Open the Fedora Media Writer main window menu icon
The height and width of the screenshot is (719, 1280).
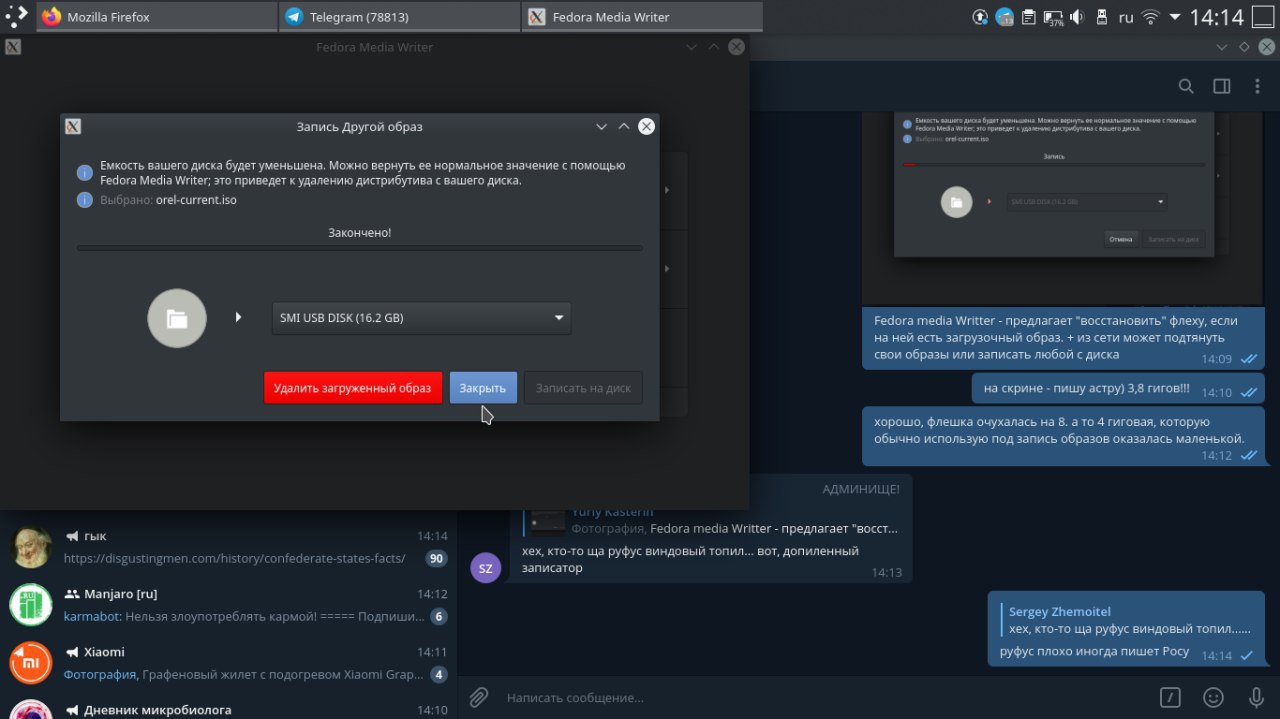click(13, 46)
